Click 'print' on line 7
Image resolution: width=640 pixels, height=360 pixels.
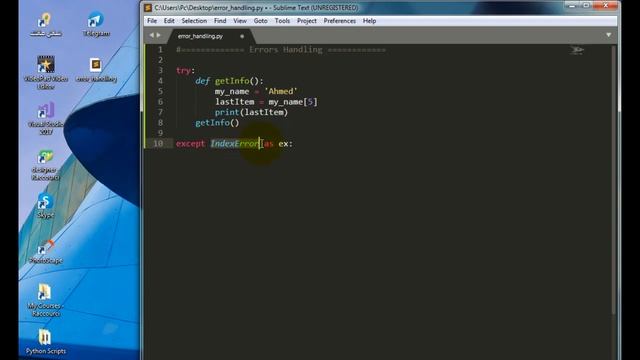tap(227, 112)
